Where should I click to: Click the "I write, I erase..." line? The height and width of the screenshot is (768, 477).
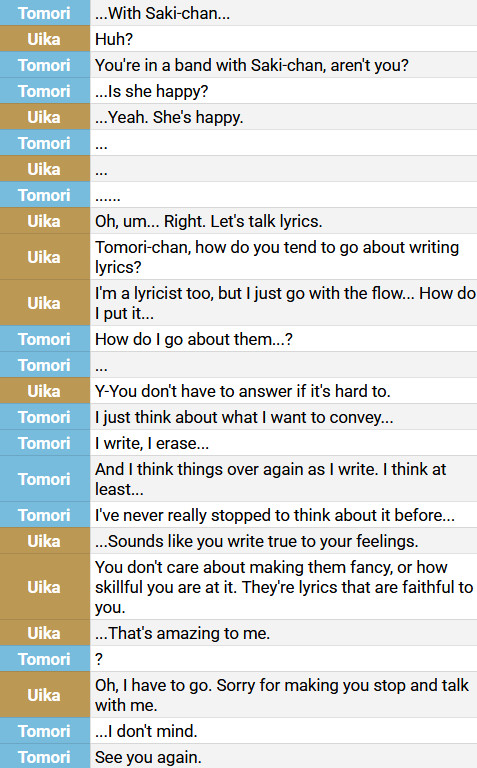coord(152,443)
